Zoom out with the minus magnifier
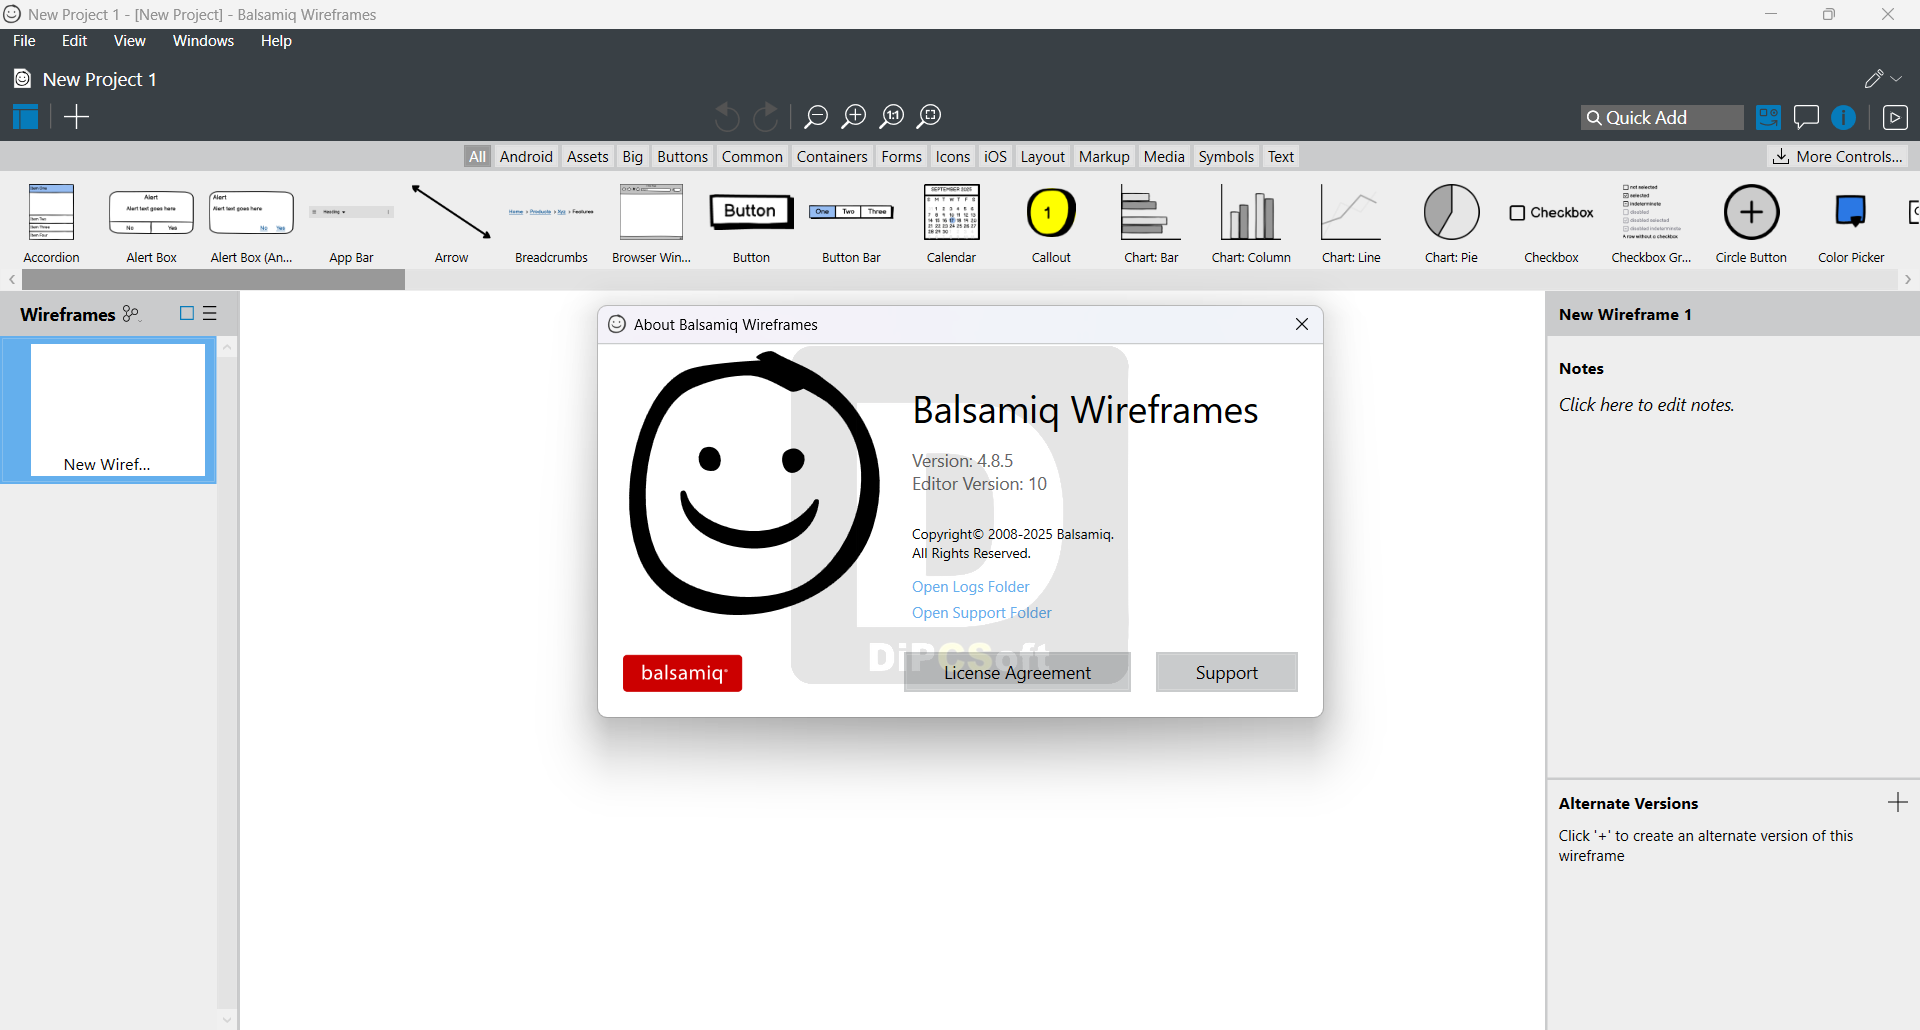1920x1030 pixels. pyautogui.click(x=816, y=117)
